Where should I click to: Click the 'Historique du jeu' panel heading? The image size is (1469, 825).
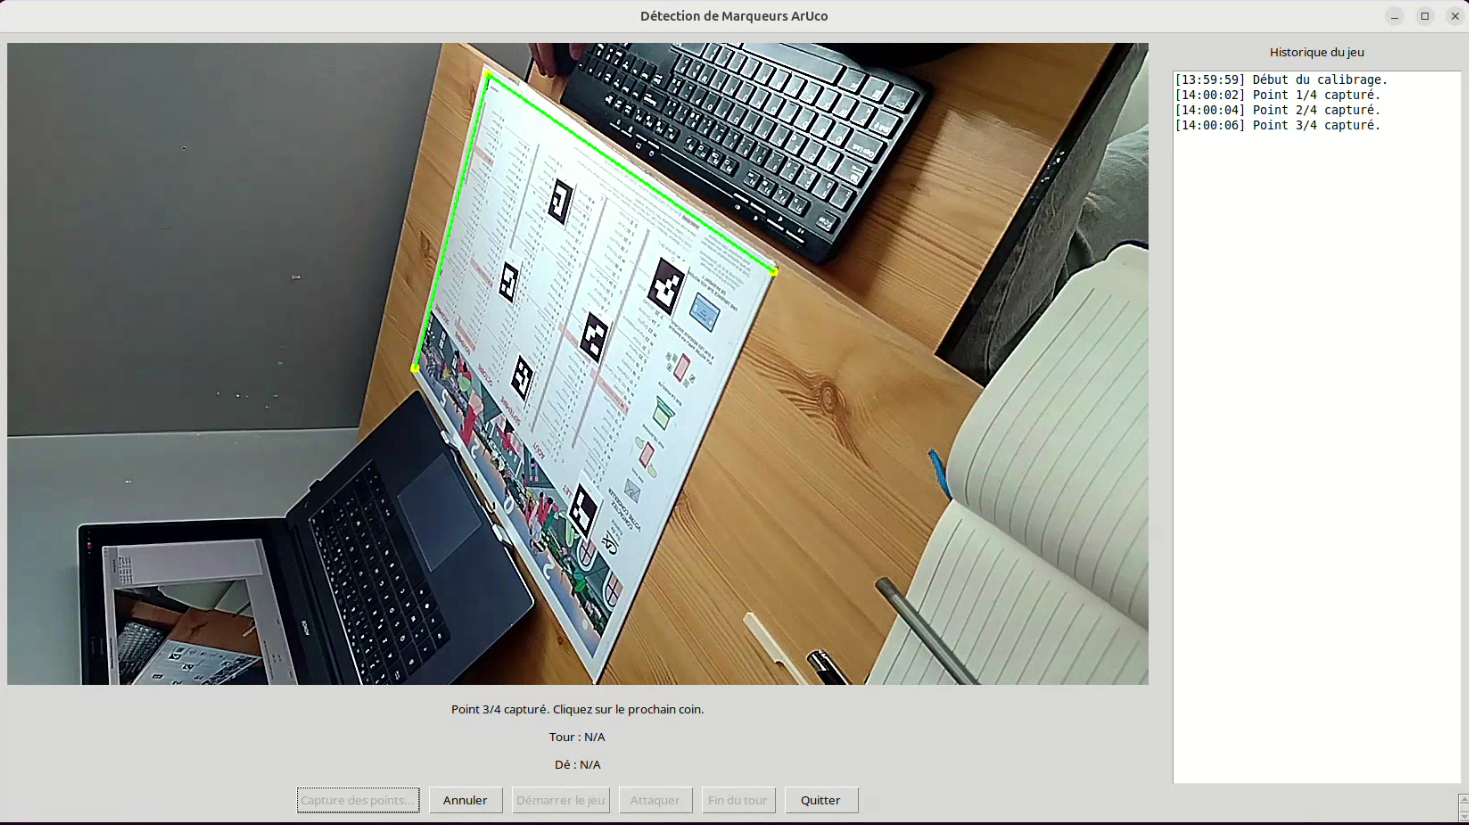pyautogui.click(x=1316, y=52)
